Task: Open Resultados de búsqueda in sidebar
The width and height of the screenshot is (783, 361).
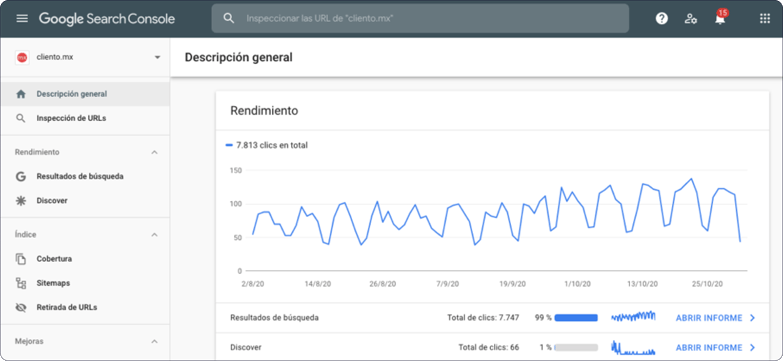Action: click(x=85, y=176)
